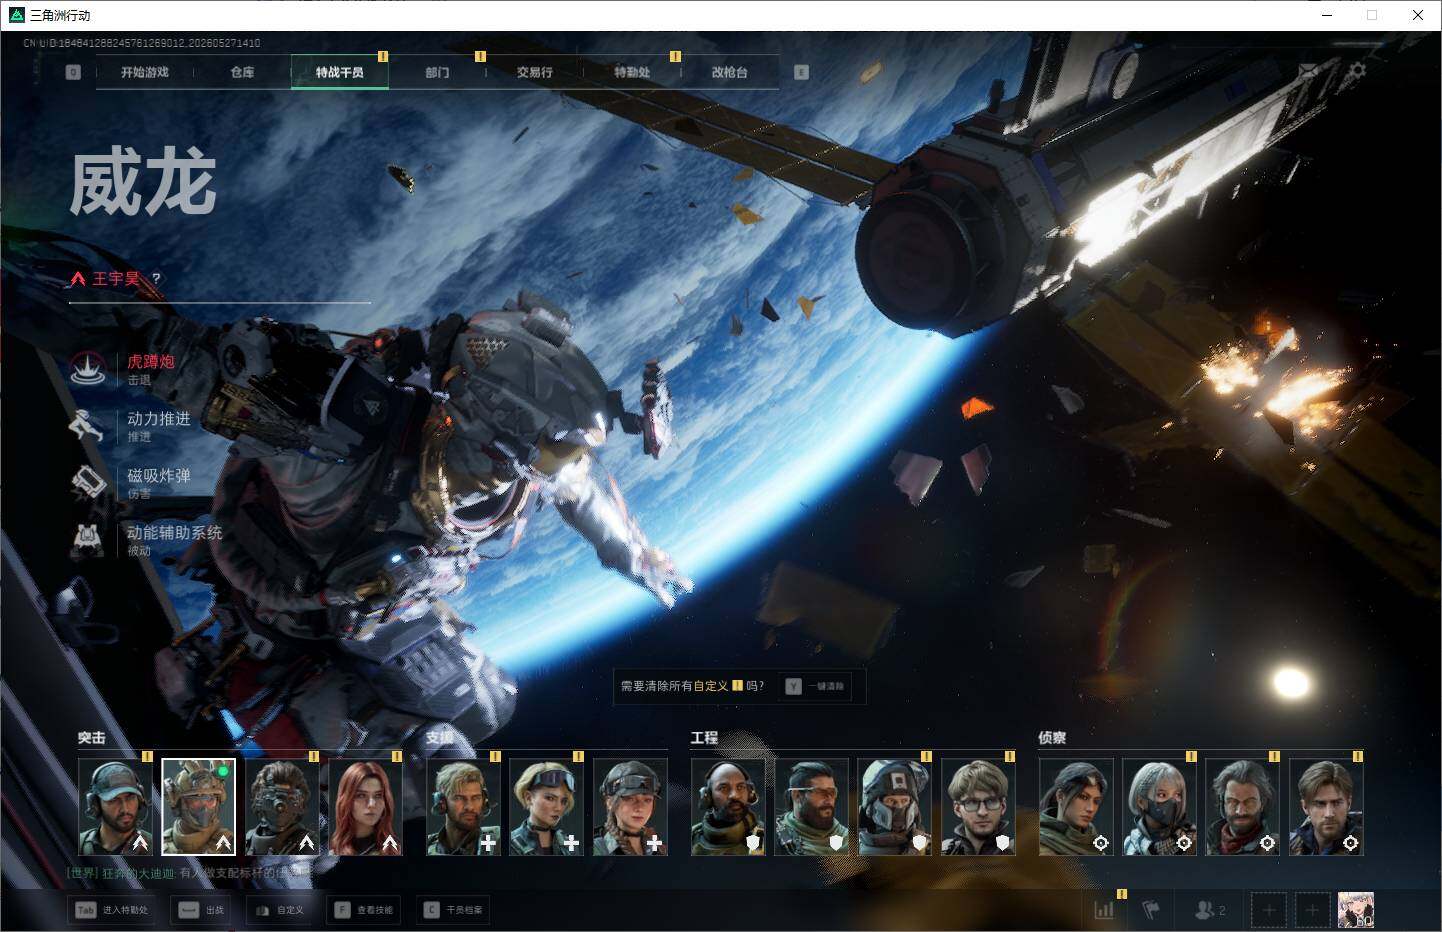The image size is (1442, 932).
Task: Open the friends list icon showing 2
Action: tap(1210, 910)
